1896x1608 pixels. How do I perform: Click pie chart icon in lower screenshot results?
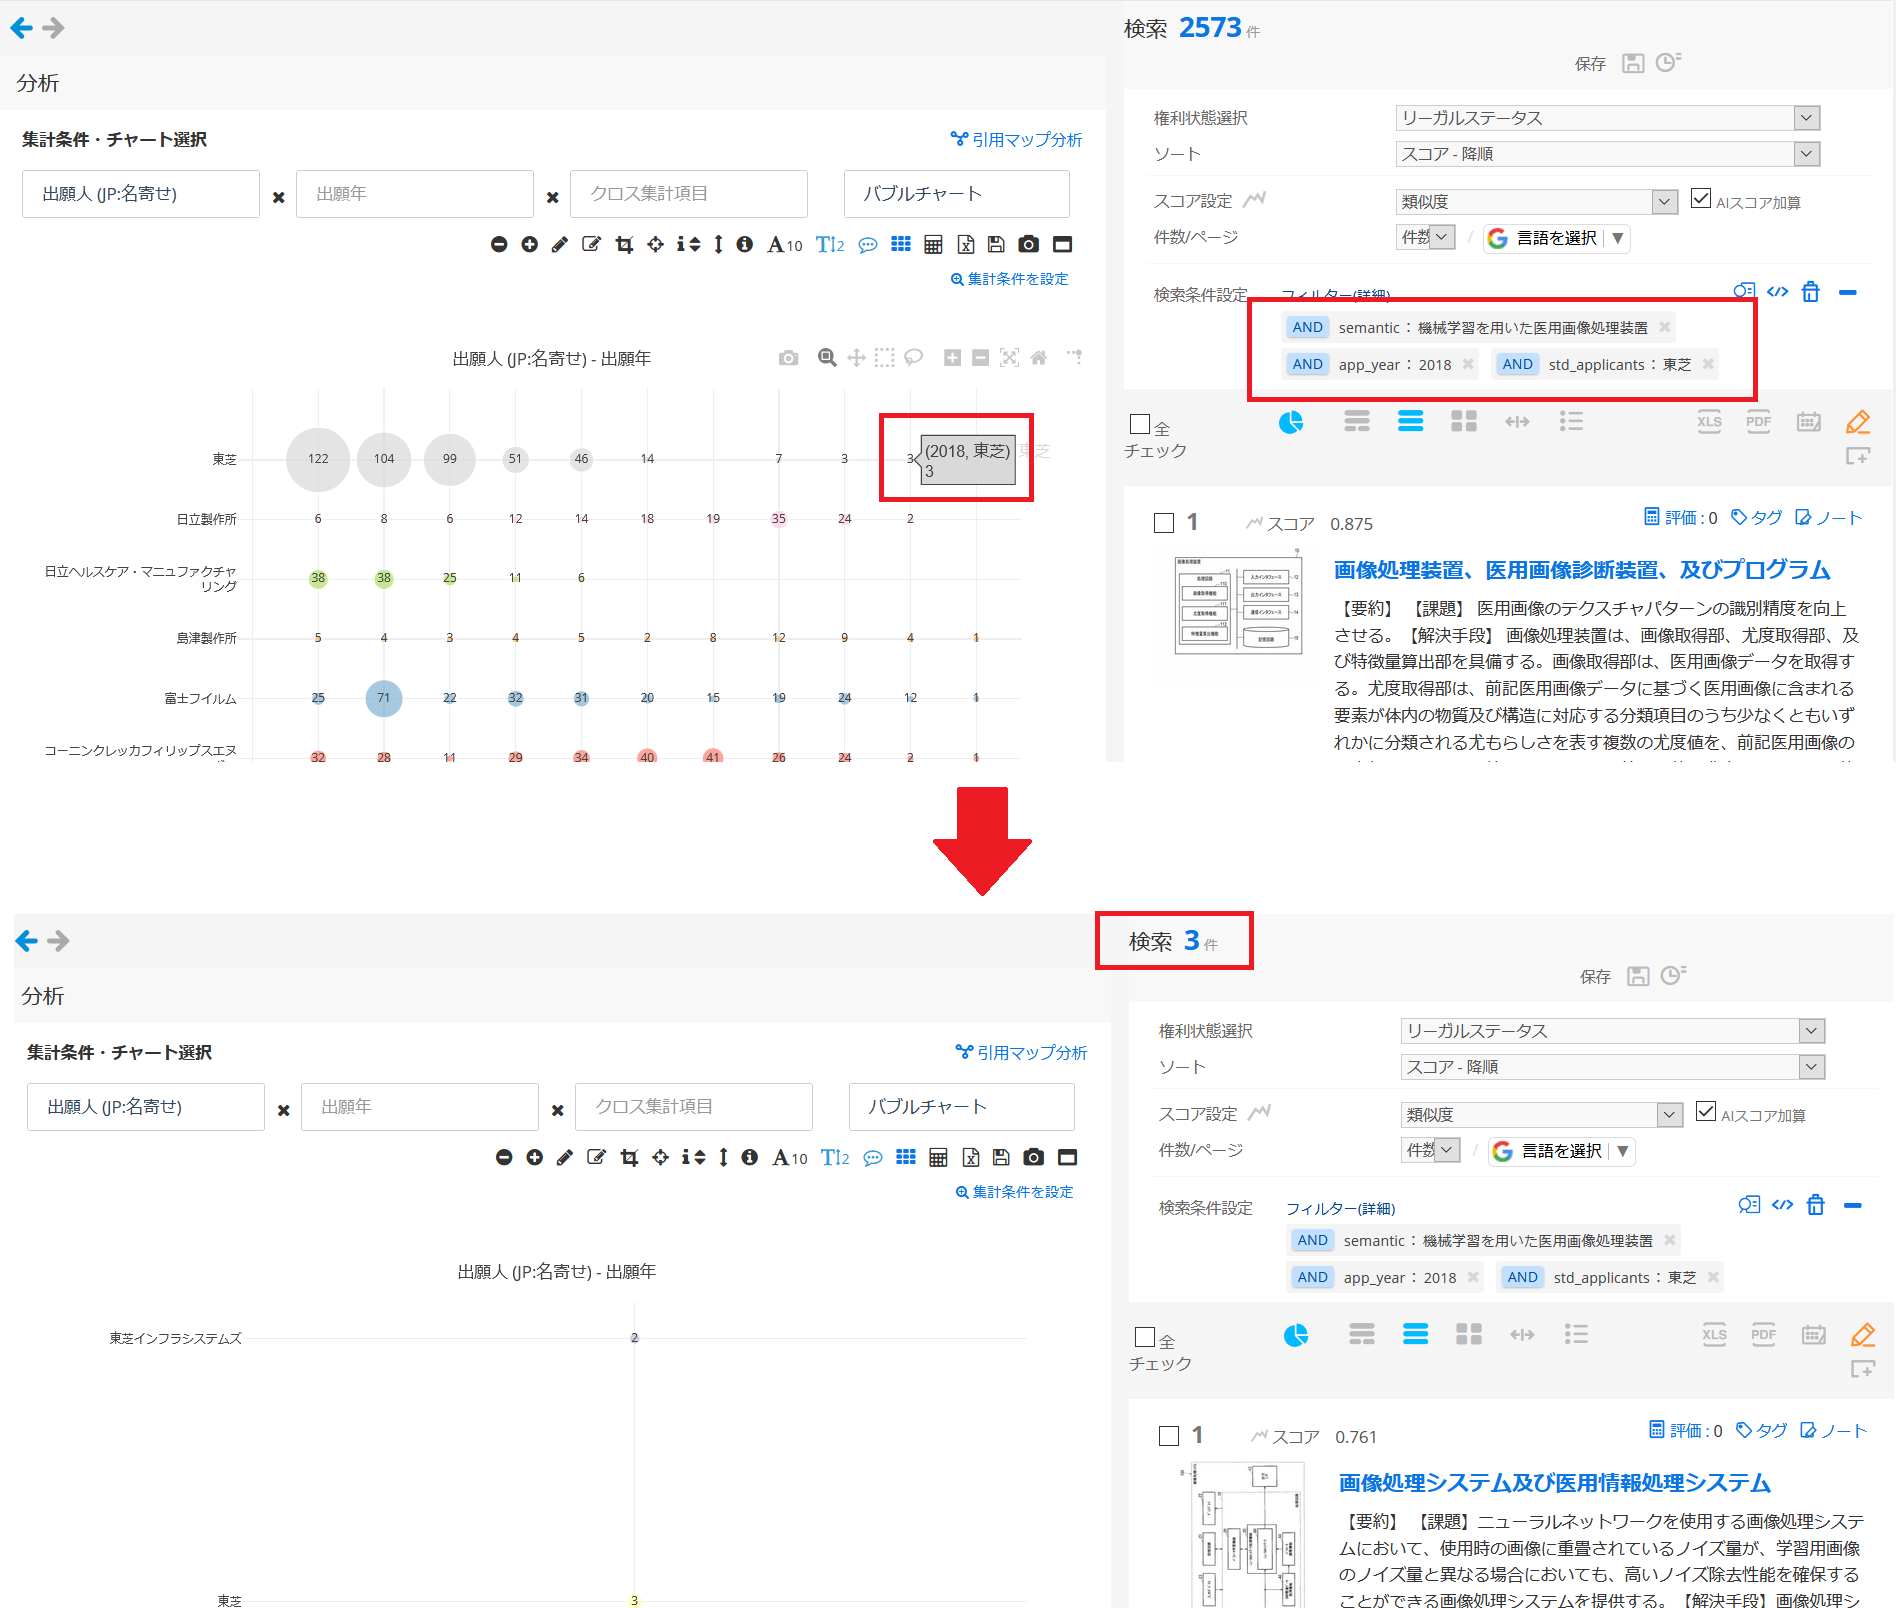pyautogui.click(x=1296, y=1335)
